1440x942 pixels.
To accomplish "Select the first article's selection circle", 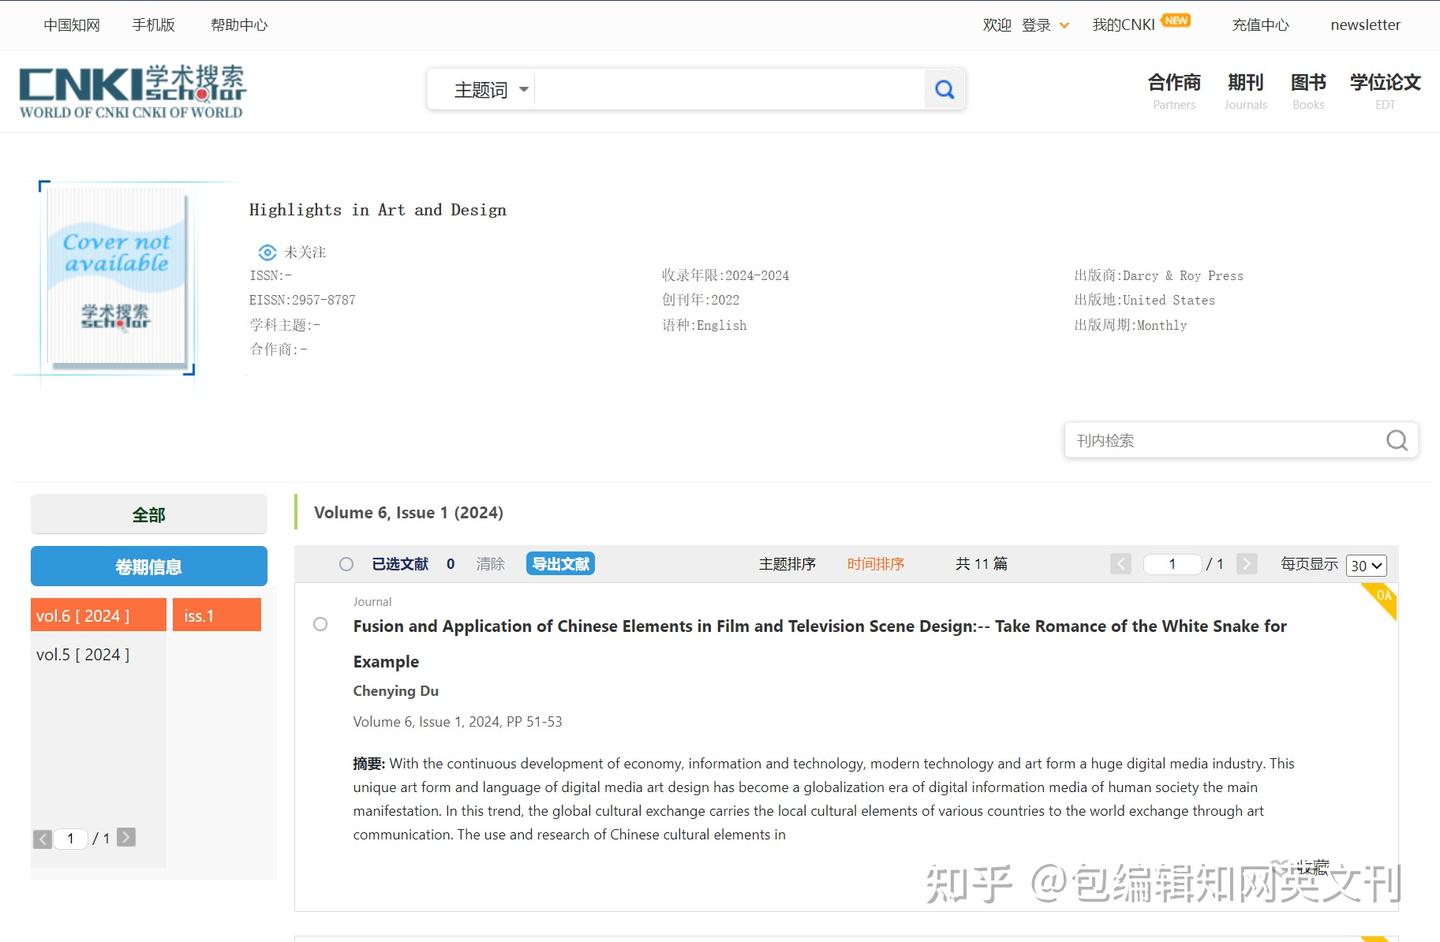I will coord(320,624).
